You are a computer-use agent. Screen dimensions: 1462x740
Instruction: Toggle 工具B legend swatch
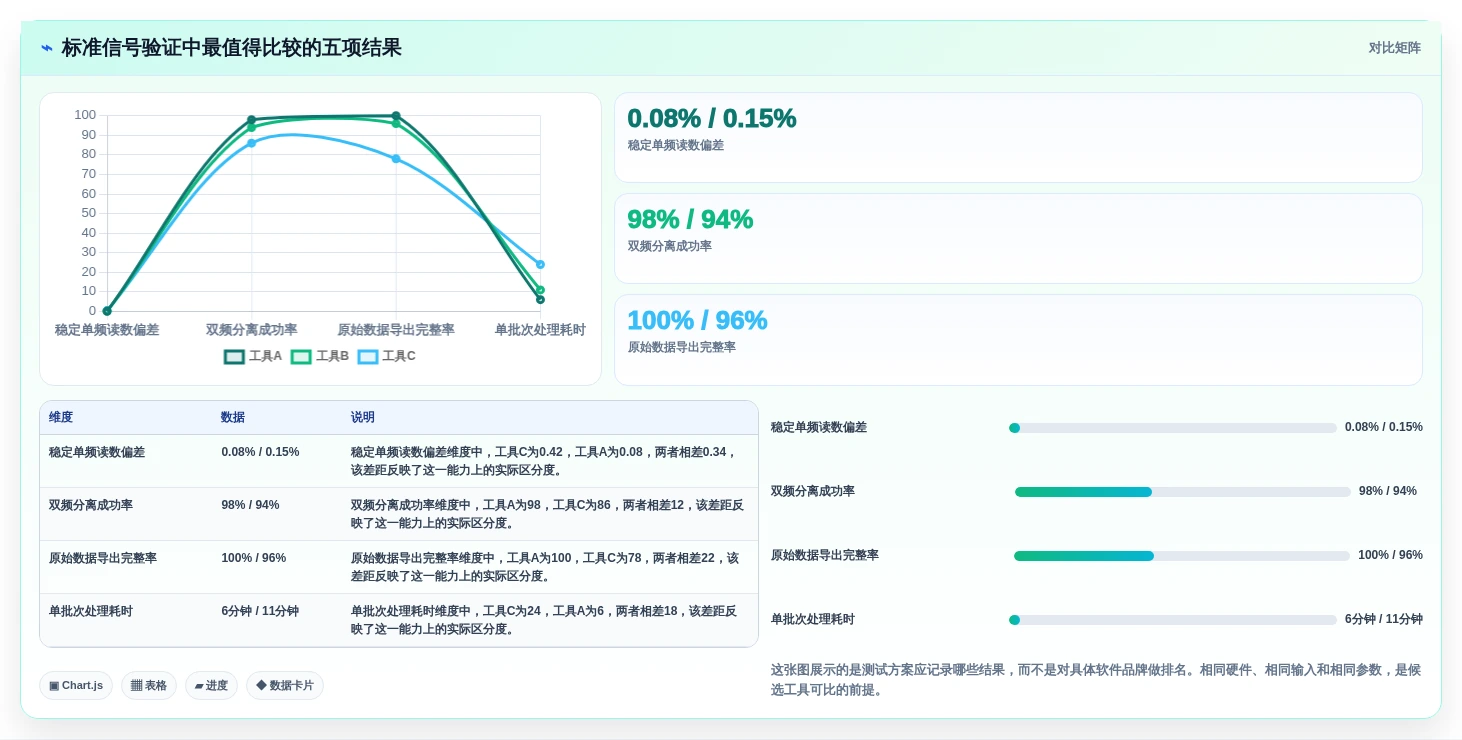click(301, 356)
